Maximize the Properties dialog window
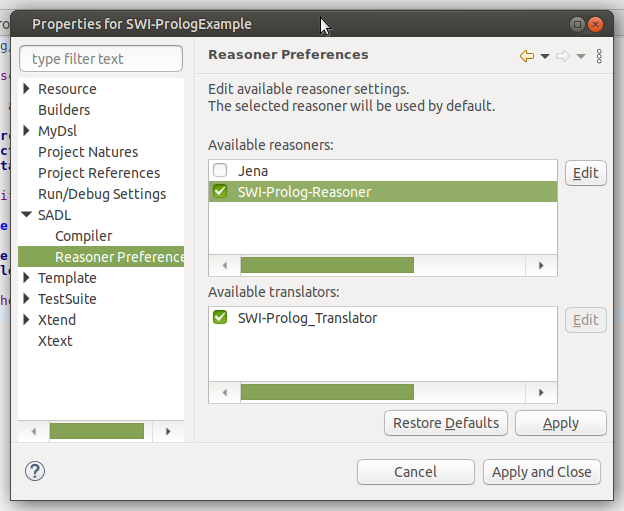The height and width of the screenshot is (511, 624). 577,25
